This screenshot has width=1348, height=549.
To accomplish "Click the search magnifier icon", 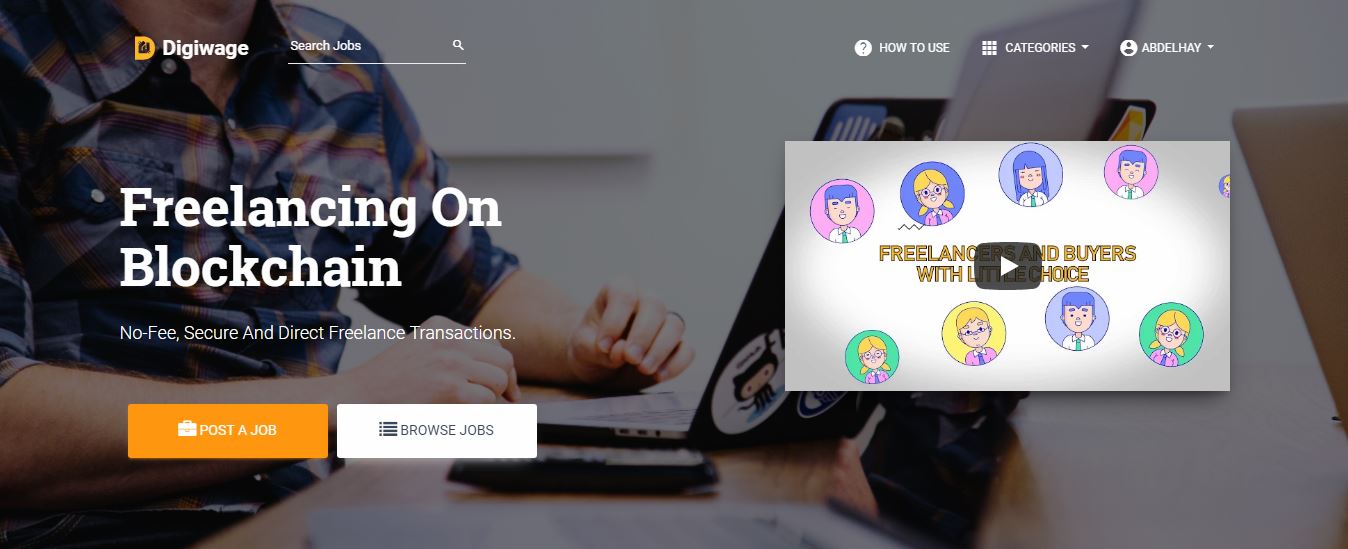I will [x=458, y=45].
